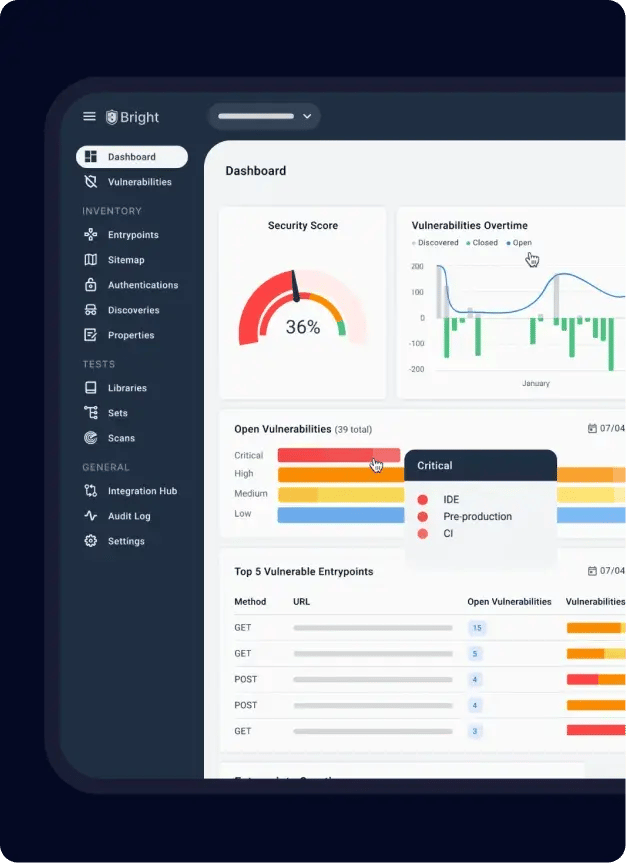Click the Bright shield logo

click(112, 117)
